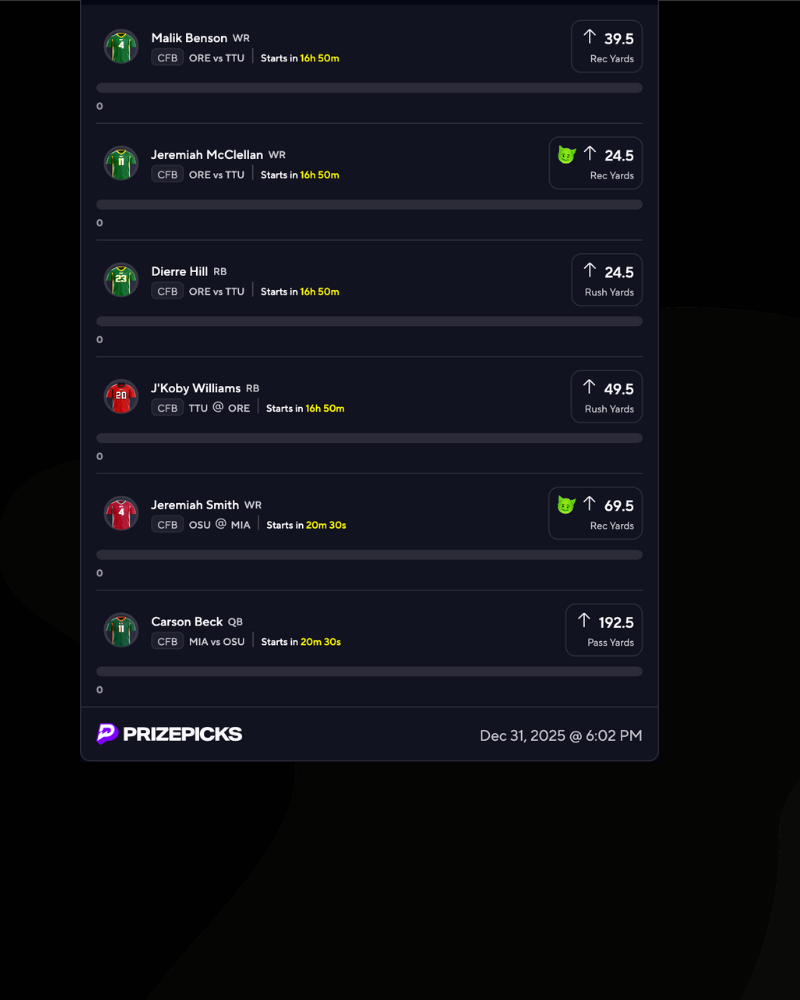This screenshot has height=1000, width=800.
Task: Click Malik Benson's jersey avatar
Action: pos(121,46)
